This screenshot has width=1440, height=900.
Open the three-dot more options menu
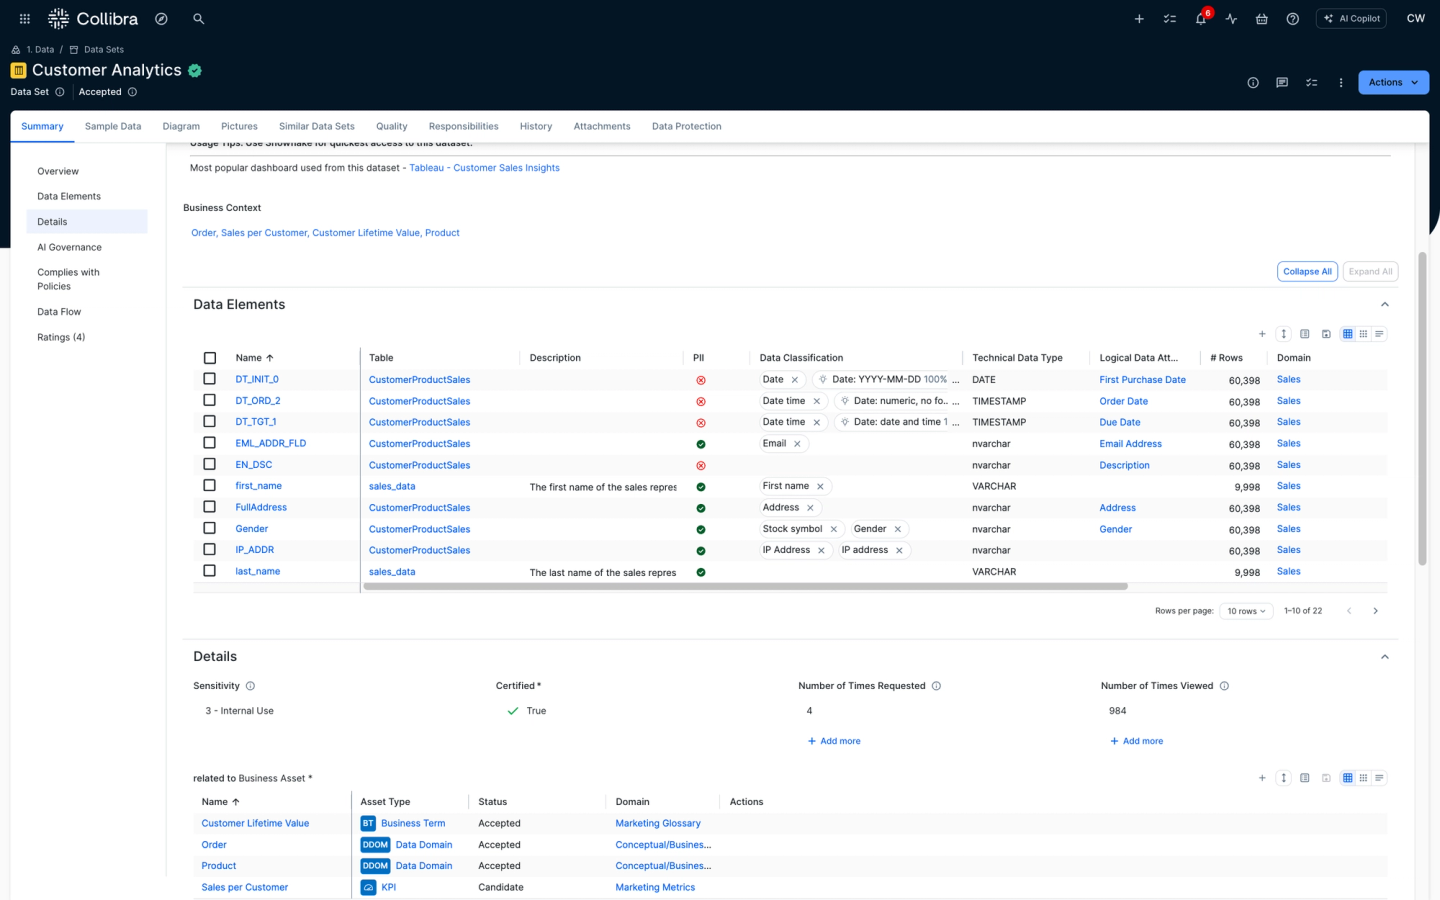click(x=1341, y=83)
